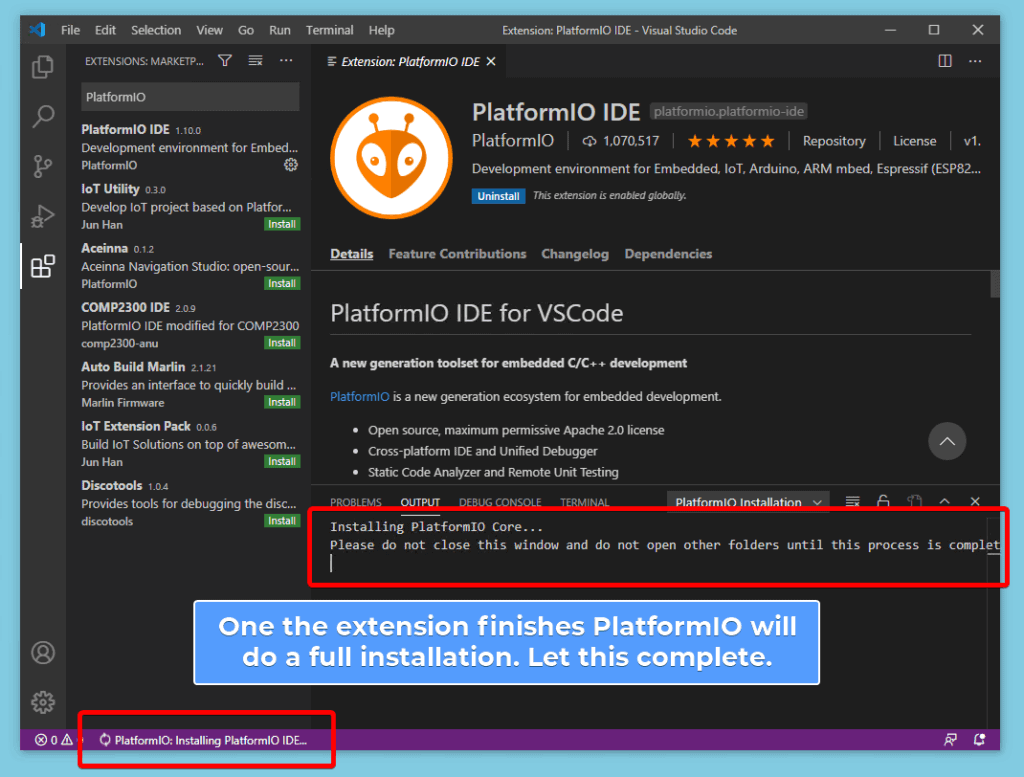Install the Auto Build Marlin extension
This screenshot has width=1024, height=777.
(x=282, y=402)
